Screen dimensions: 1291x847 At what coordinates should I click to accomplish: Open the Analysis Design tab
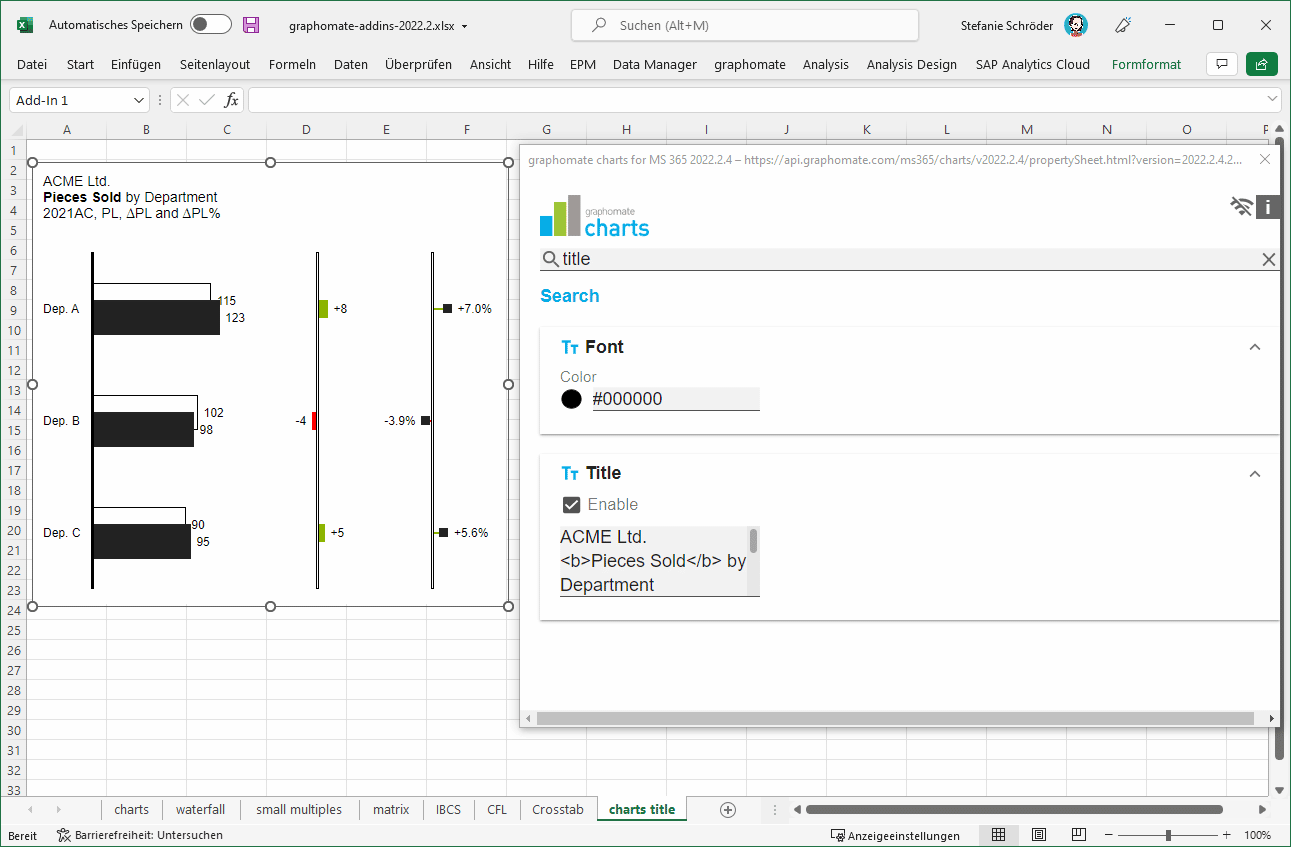coord(912,64)
